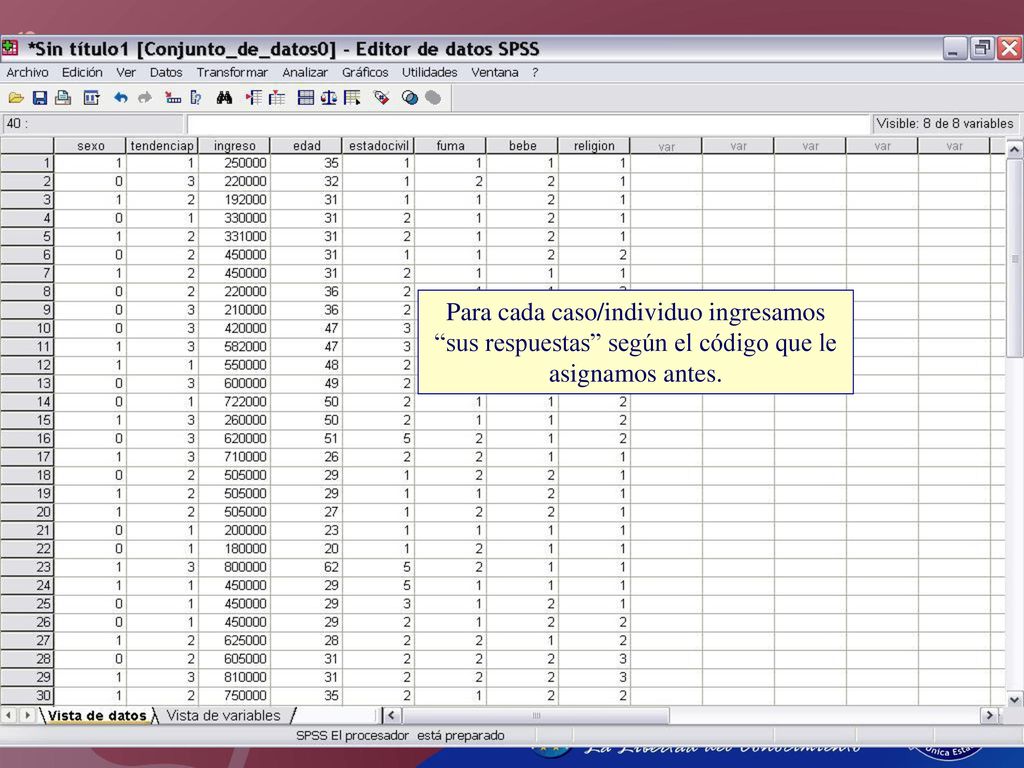This screenshot has width=1024, height=768.
Task: Select the fuma column header
Action: coord(451,146)
